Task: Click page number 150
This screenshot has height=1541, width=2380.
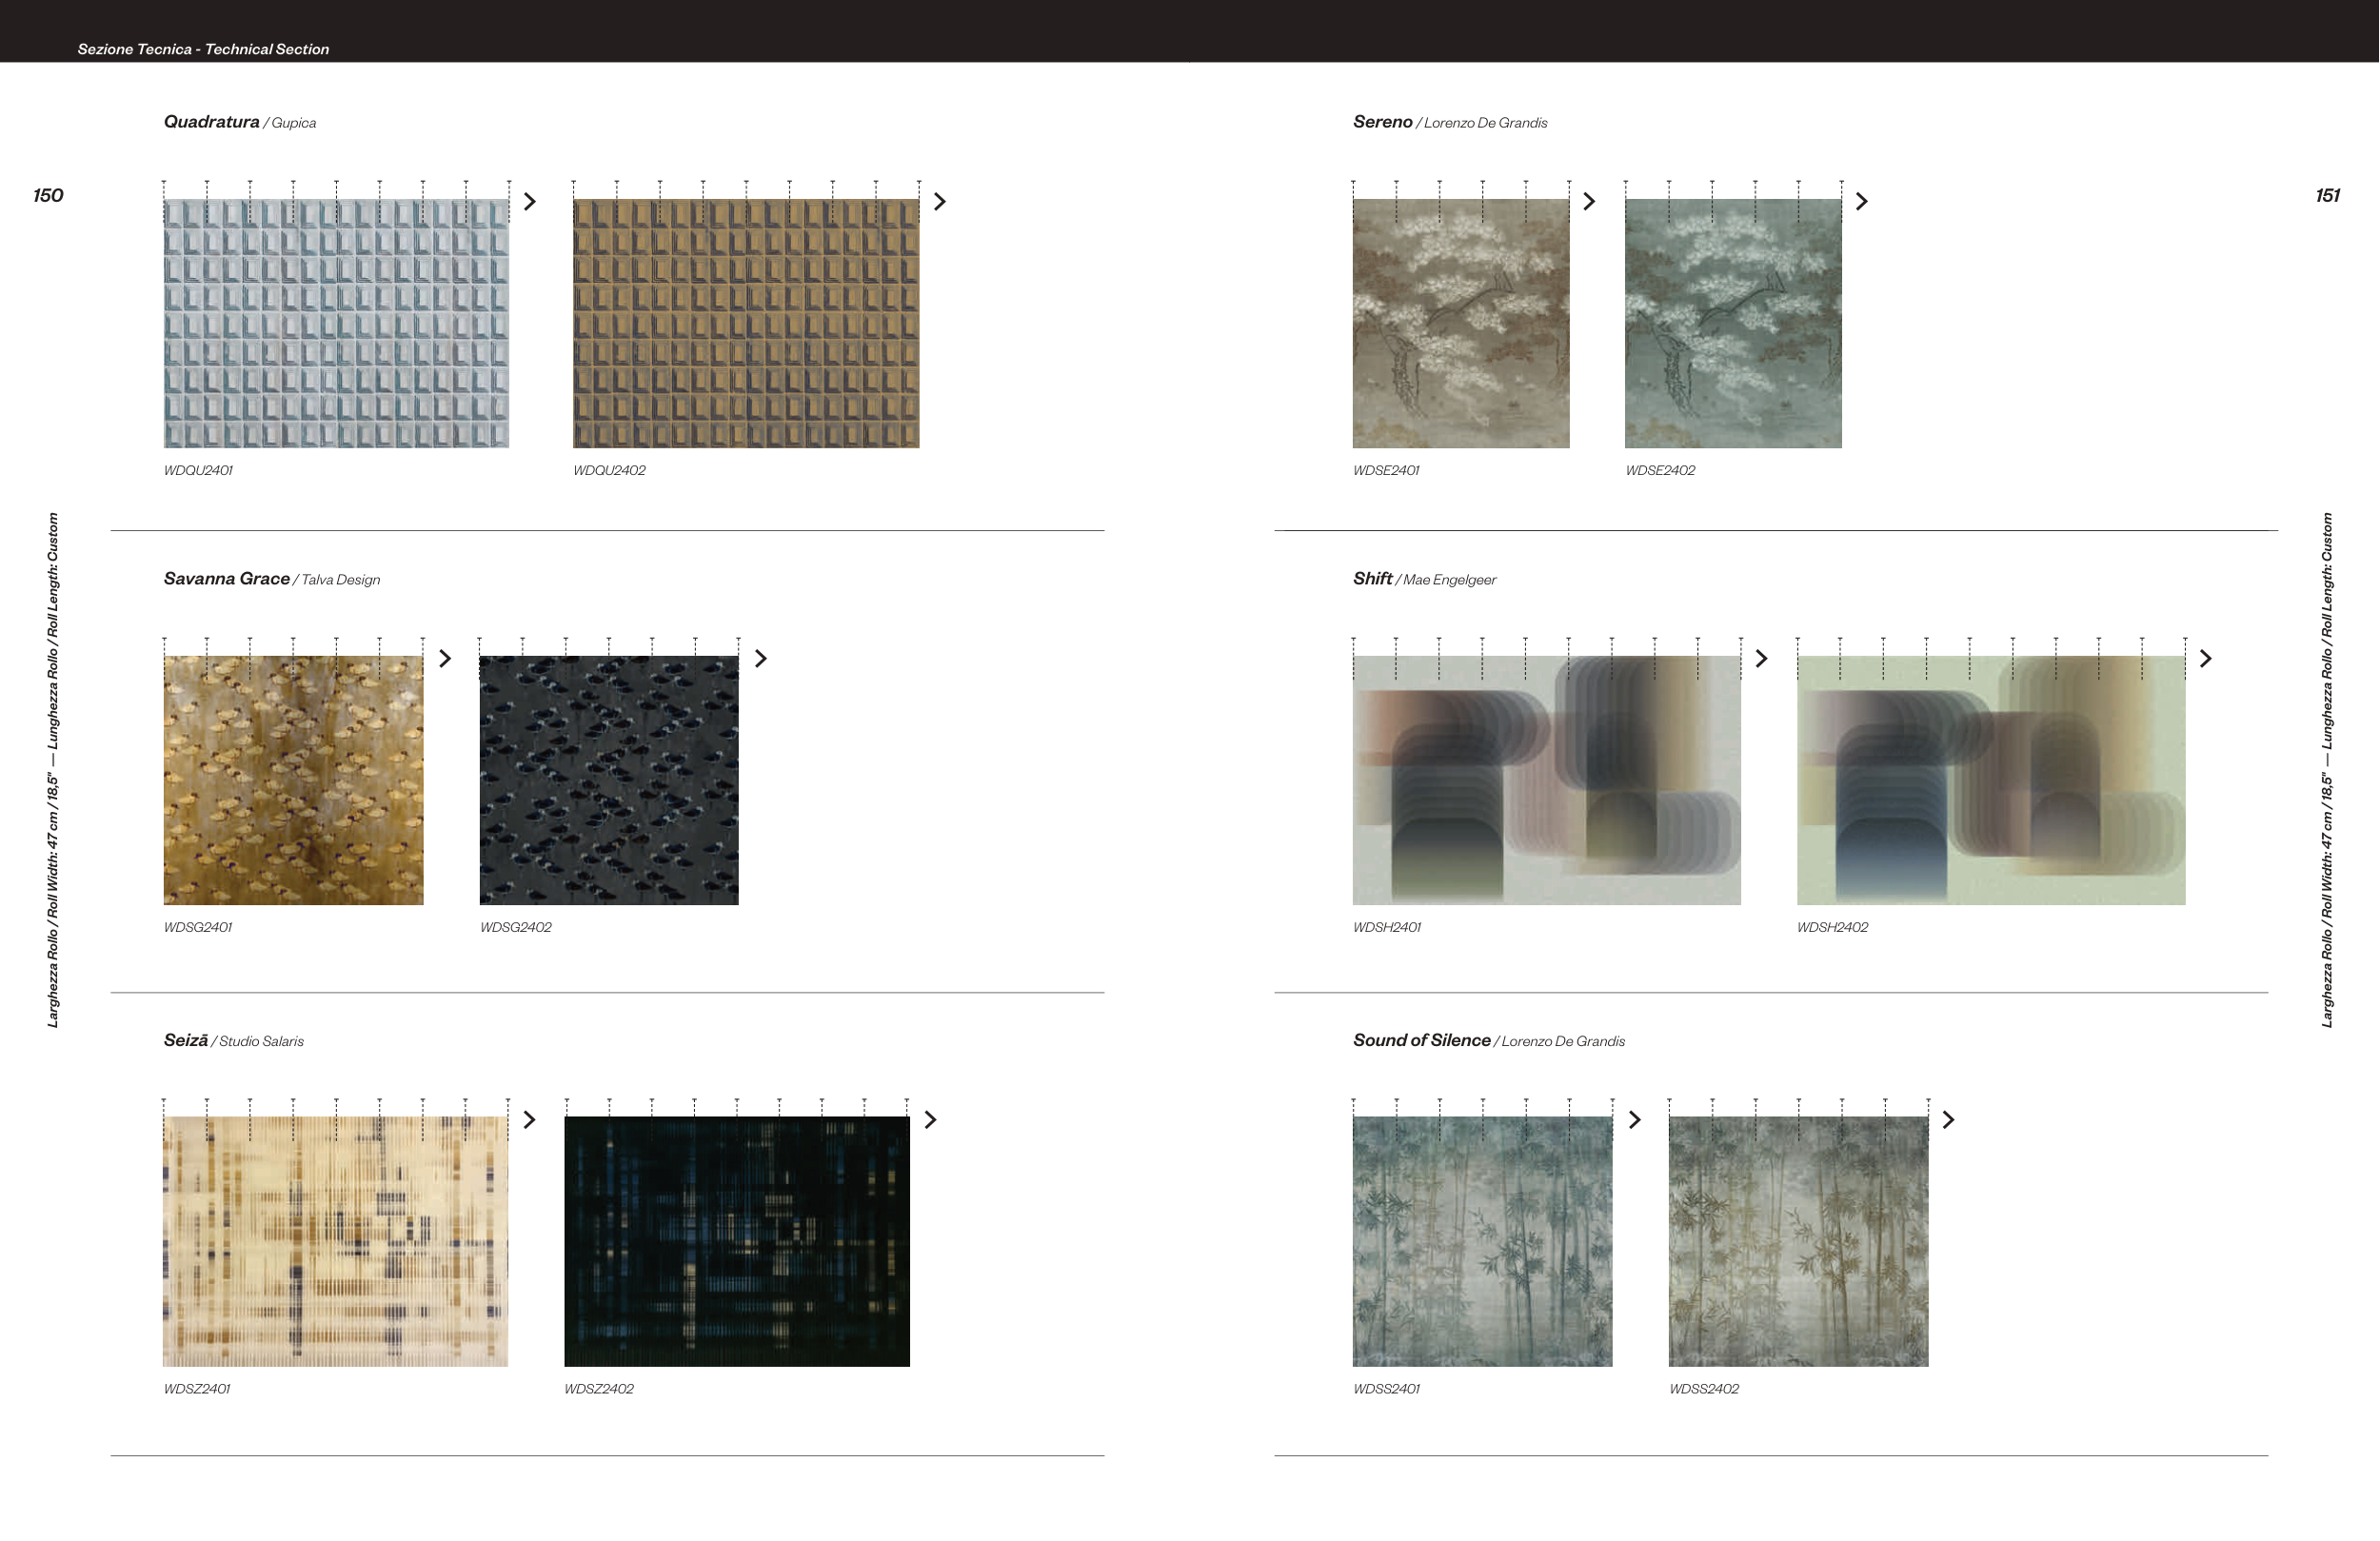Action: (48, 196)
